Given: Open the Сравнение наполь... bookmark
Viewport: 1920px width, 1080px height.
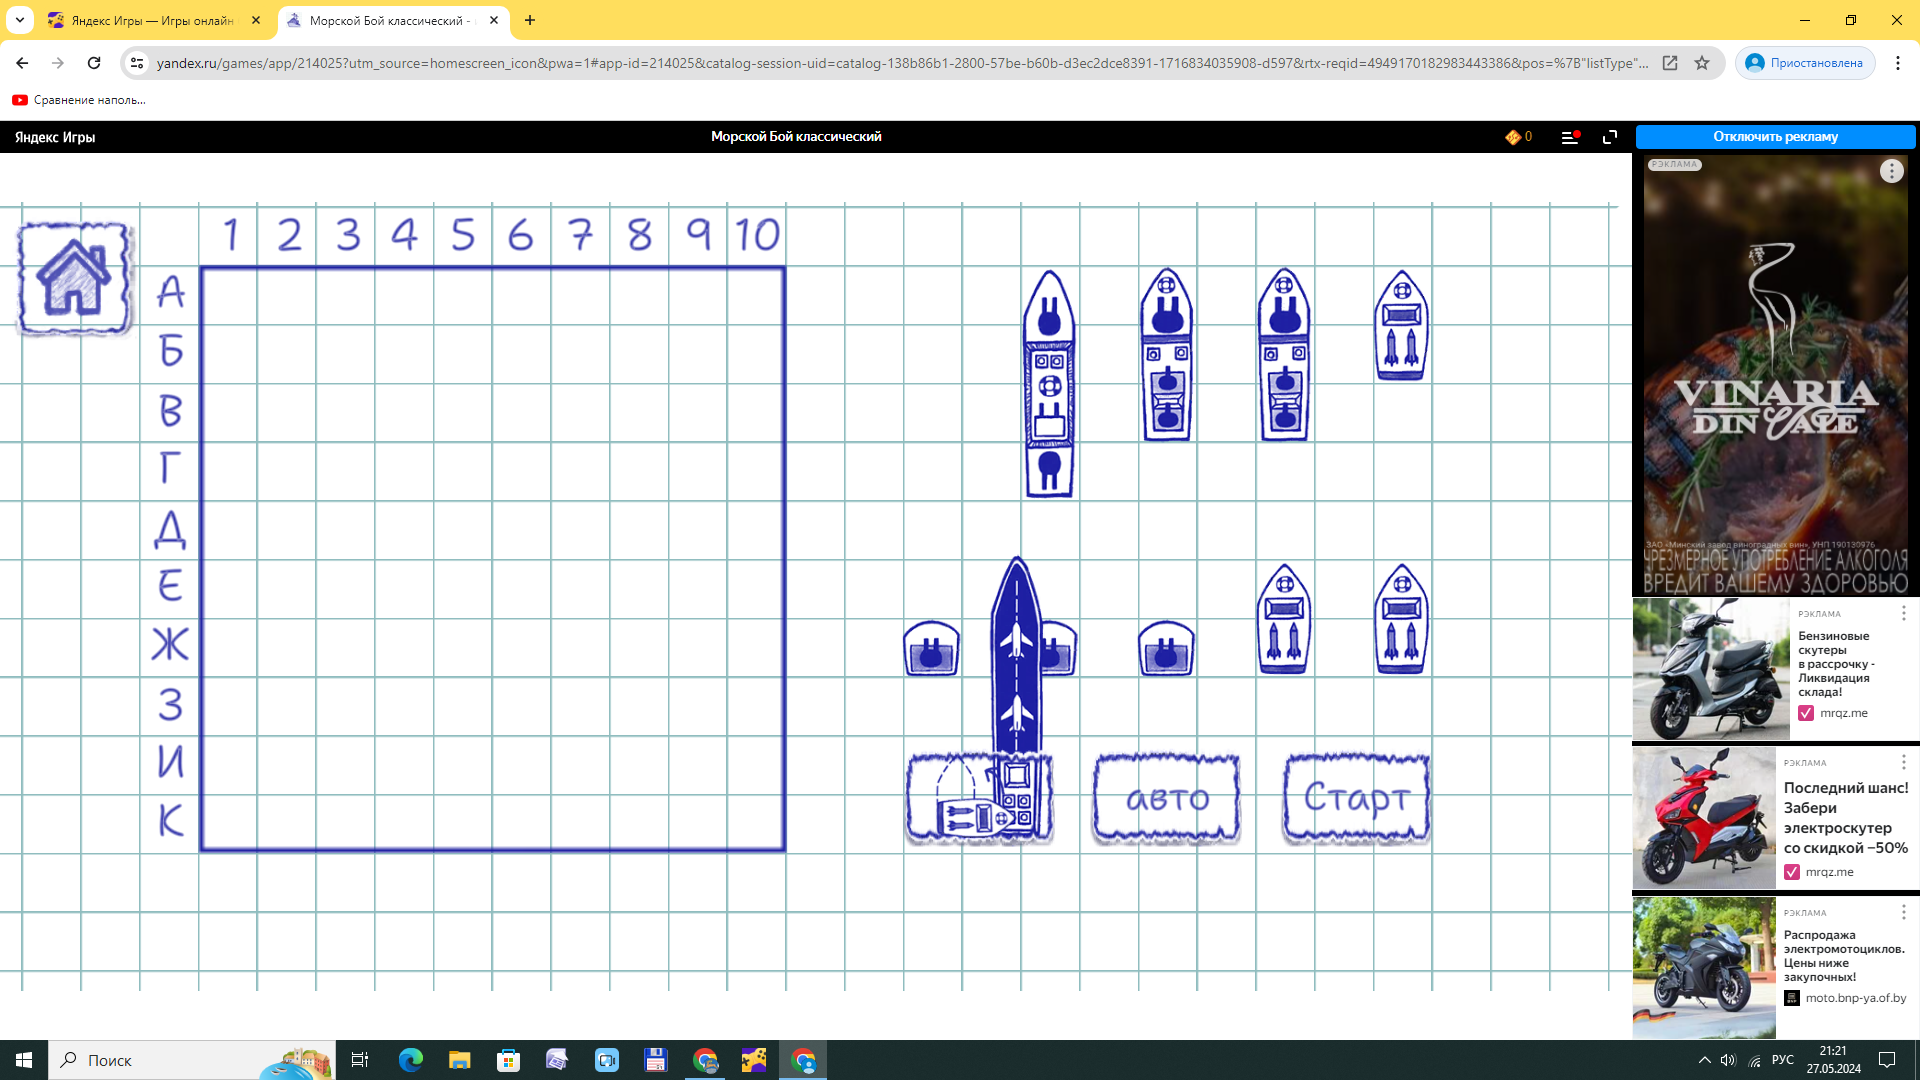Looking at the screenshot, I should coord(80,100).
